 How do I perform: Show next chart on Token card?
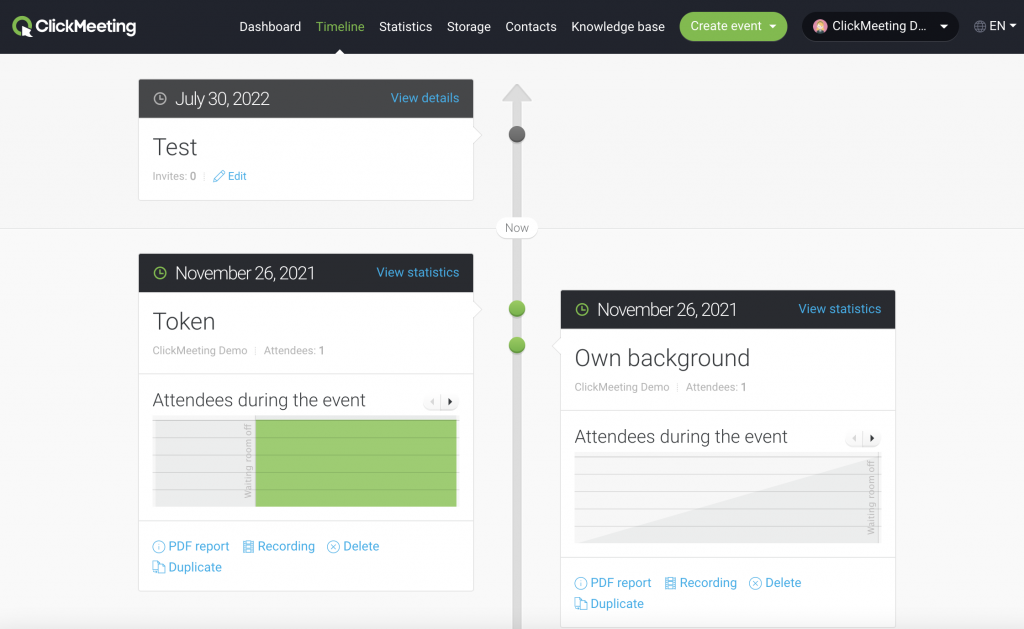(x=449, y=402)
